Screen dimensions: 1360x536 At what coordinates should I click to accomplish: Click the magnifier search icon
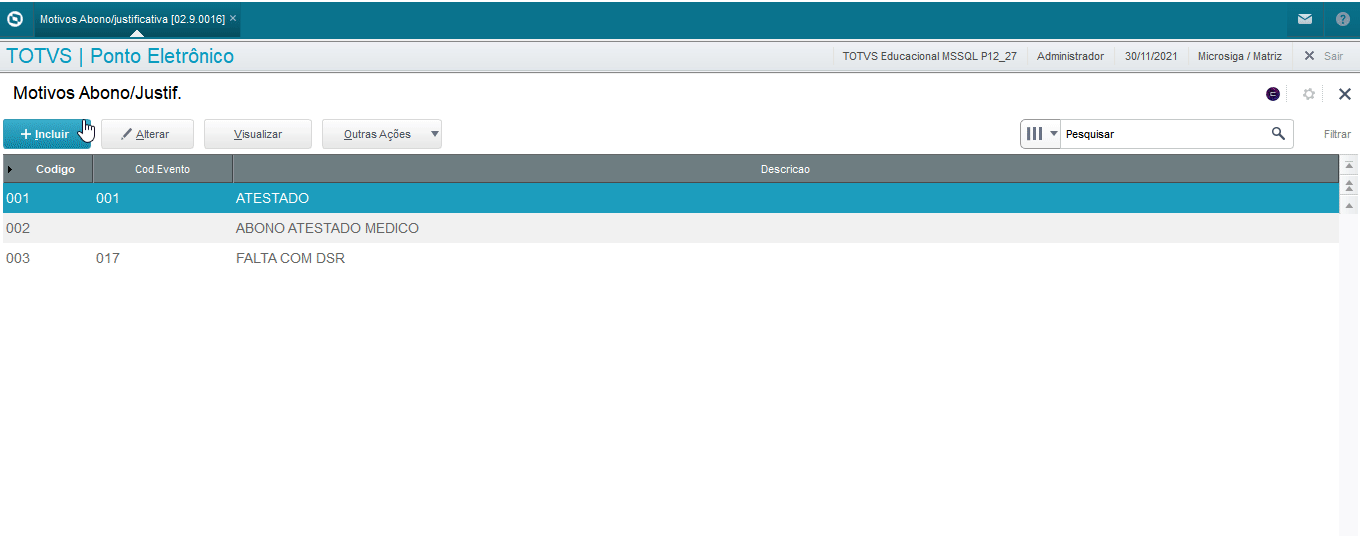coord(1278,133)
